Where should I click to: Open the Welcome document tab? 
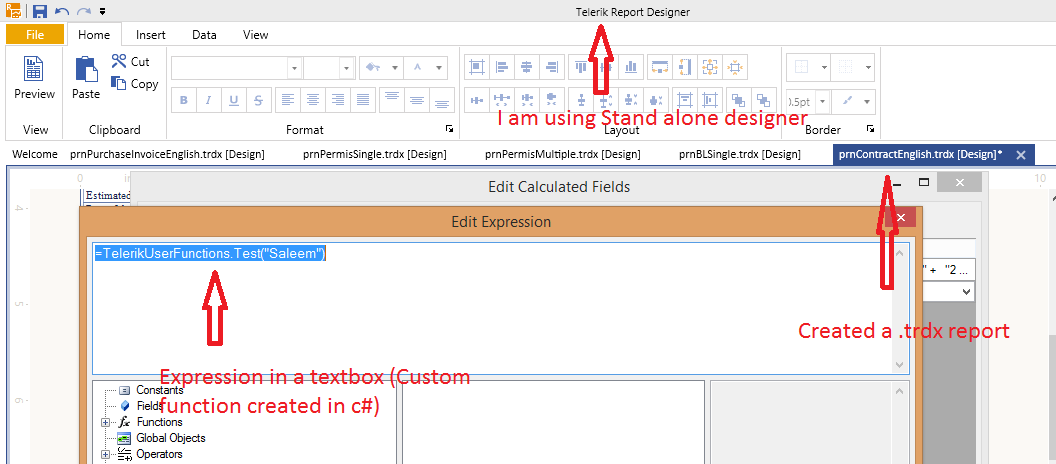tap(35, 154)
